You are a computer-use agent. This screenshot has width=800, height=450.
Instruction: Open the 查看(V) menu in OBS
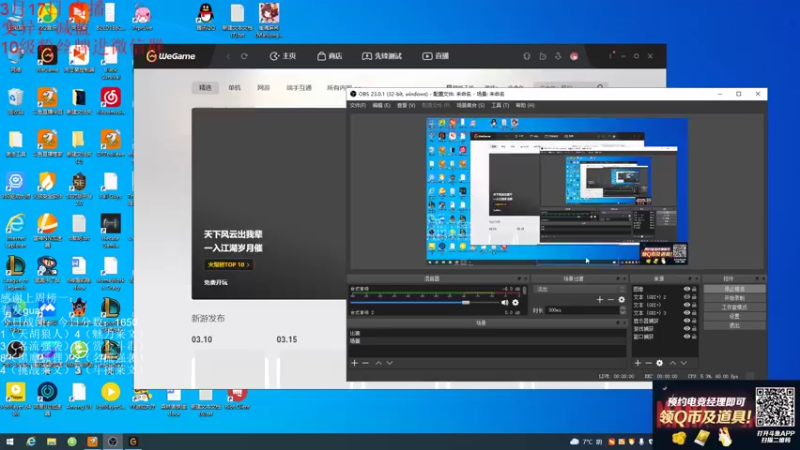pos(406,106)
